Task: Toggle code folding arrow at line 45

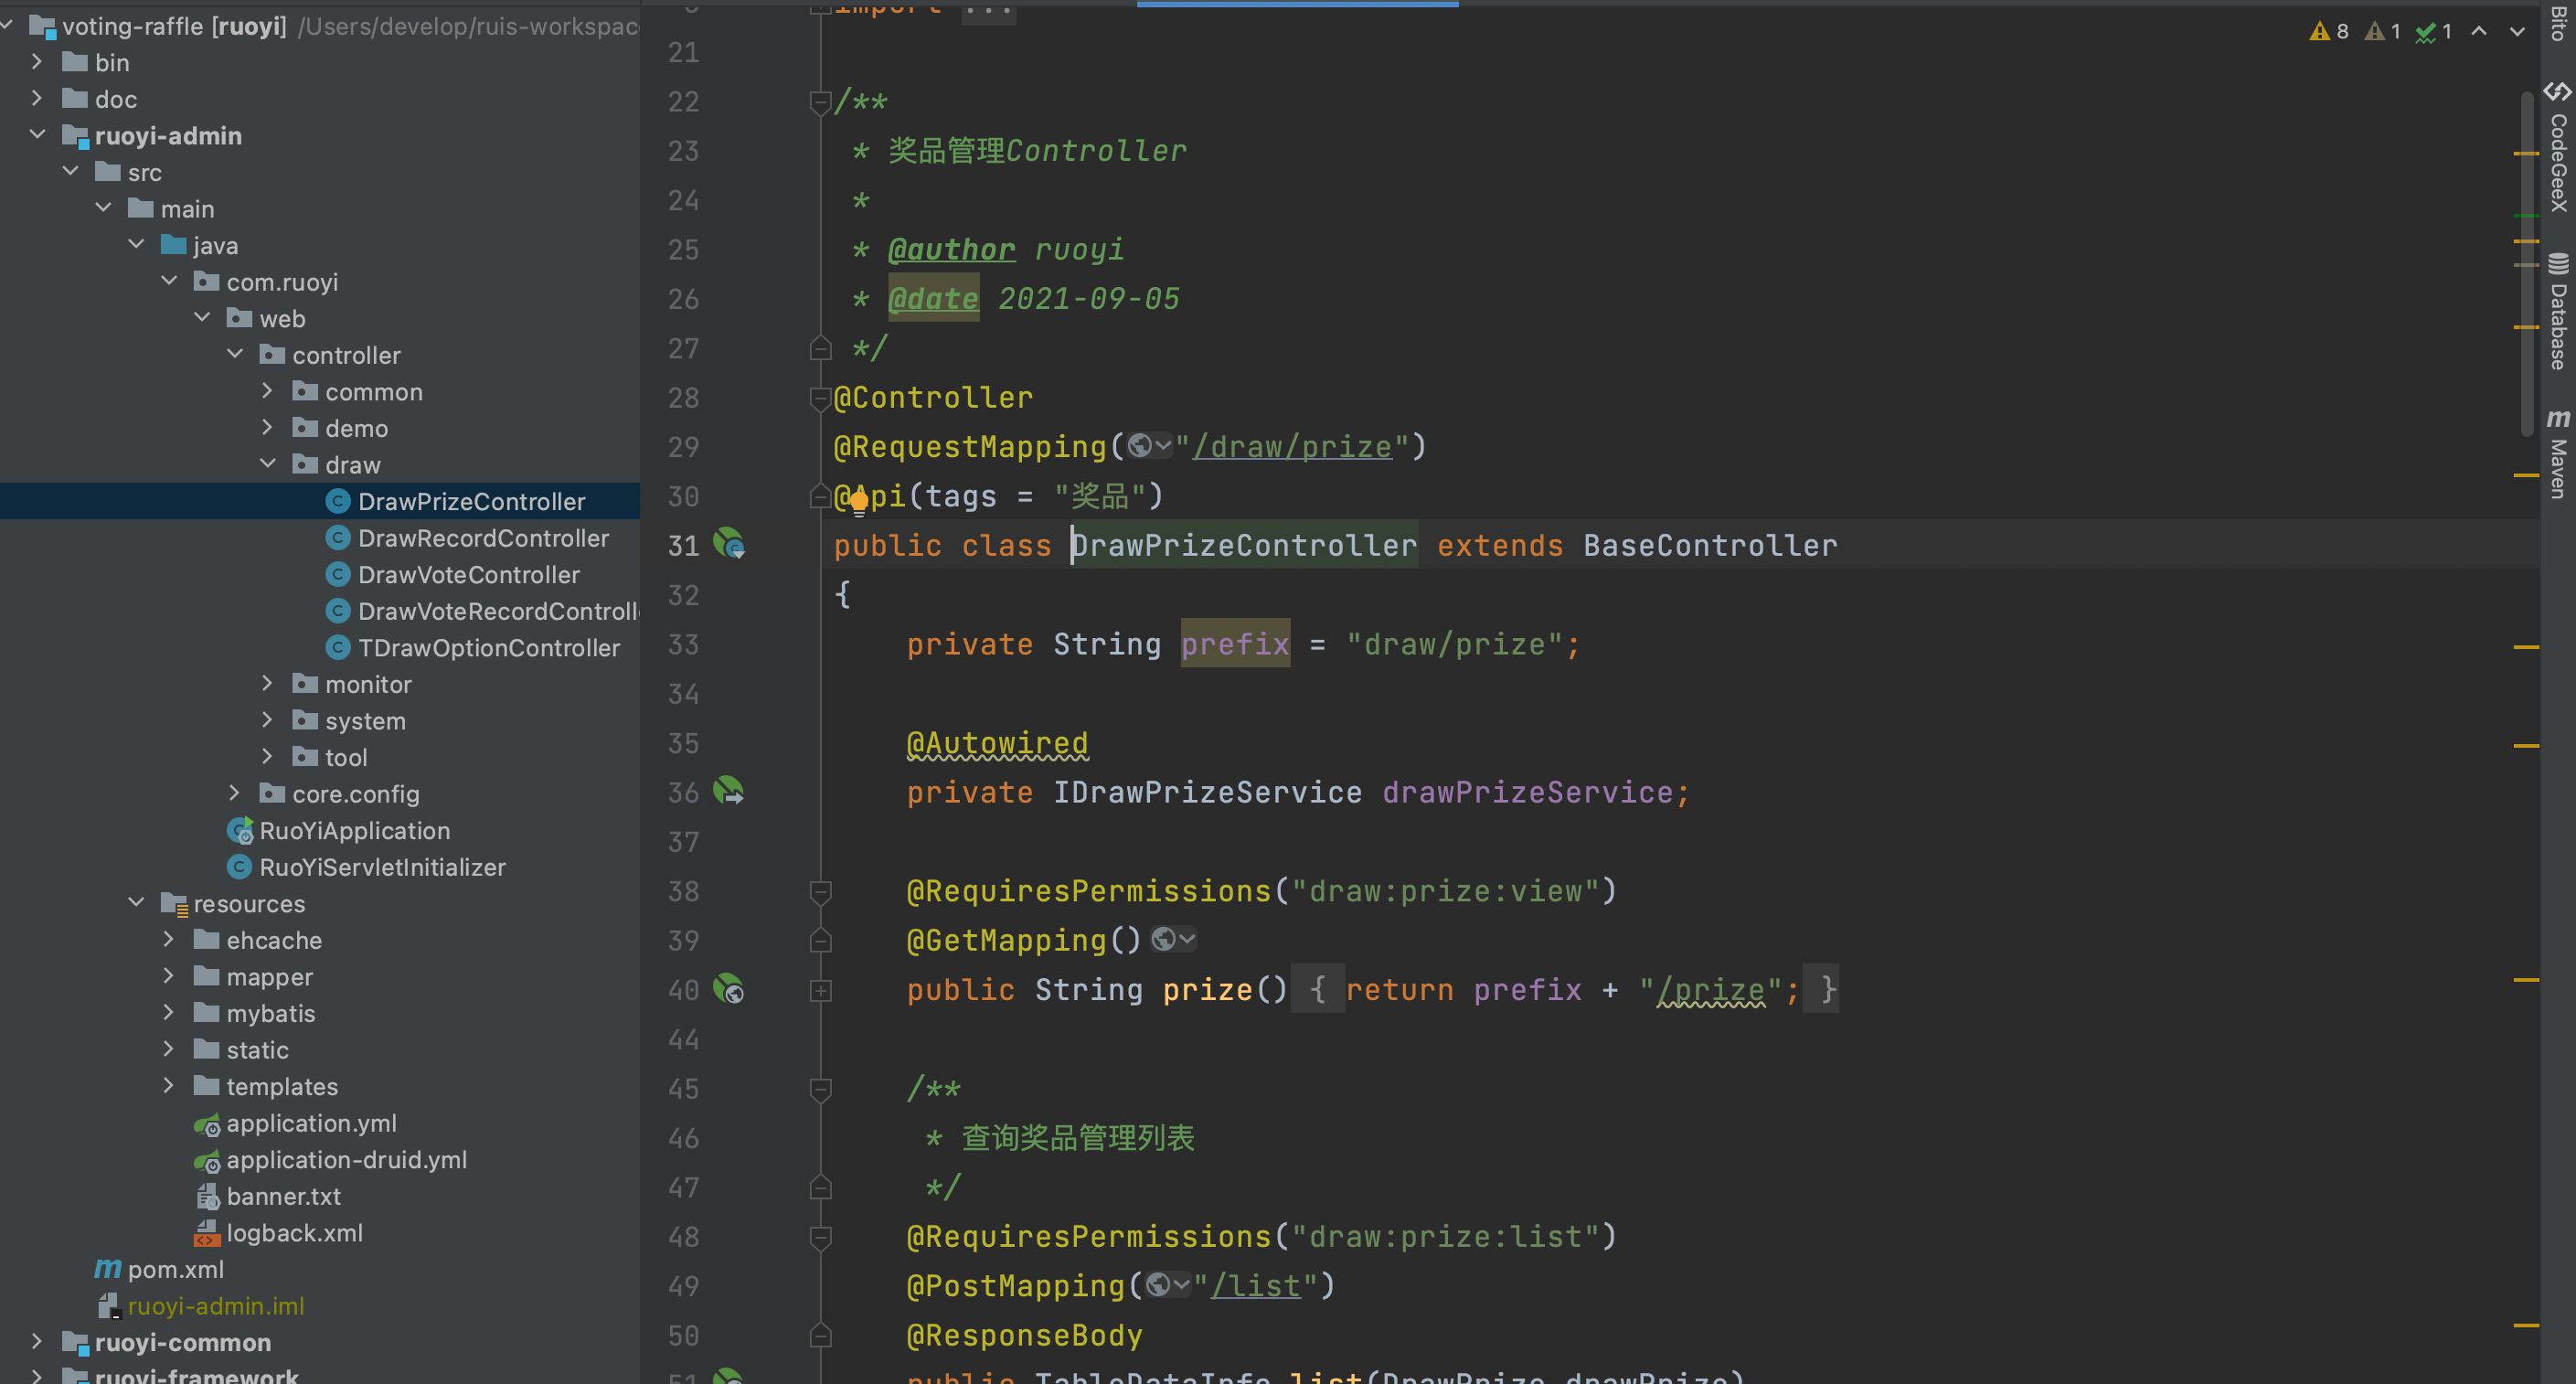Action: tap(819, 1088)
